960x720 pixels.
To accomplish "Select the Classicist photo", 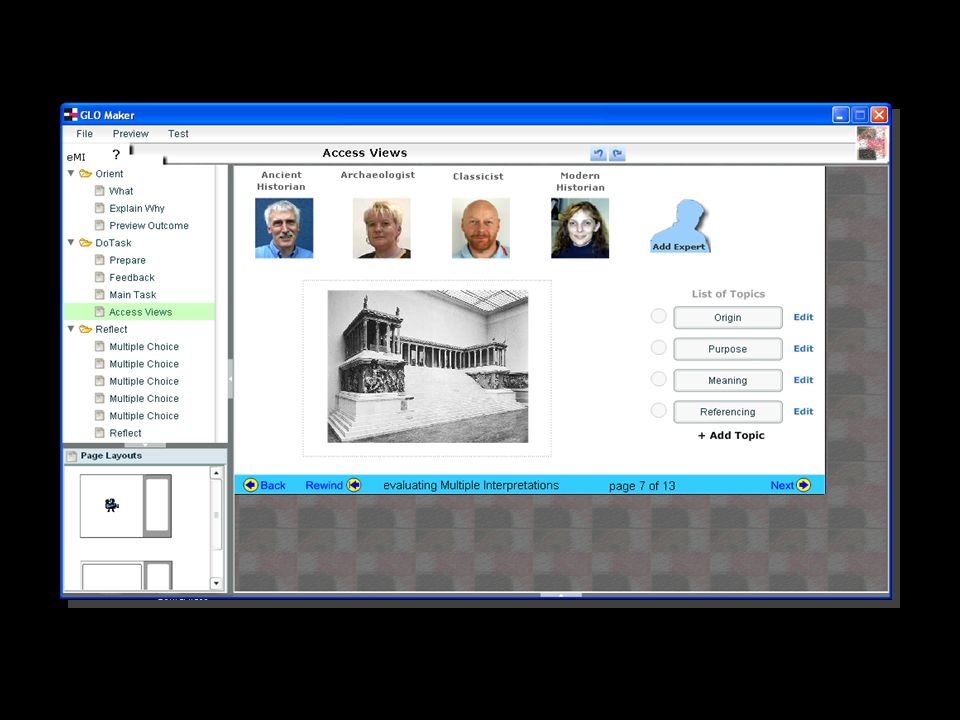I will [481, 228].
